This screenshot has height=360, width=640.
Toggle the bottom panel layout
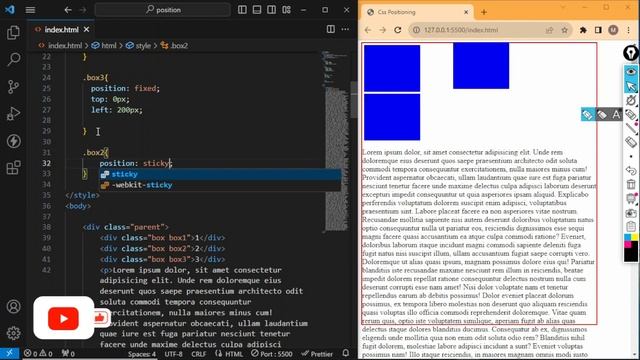click(257, 9)
